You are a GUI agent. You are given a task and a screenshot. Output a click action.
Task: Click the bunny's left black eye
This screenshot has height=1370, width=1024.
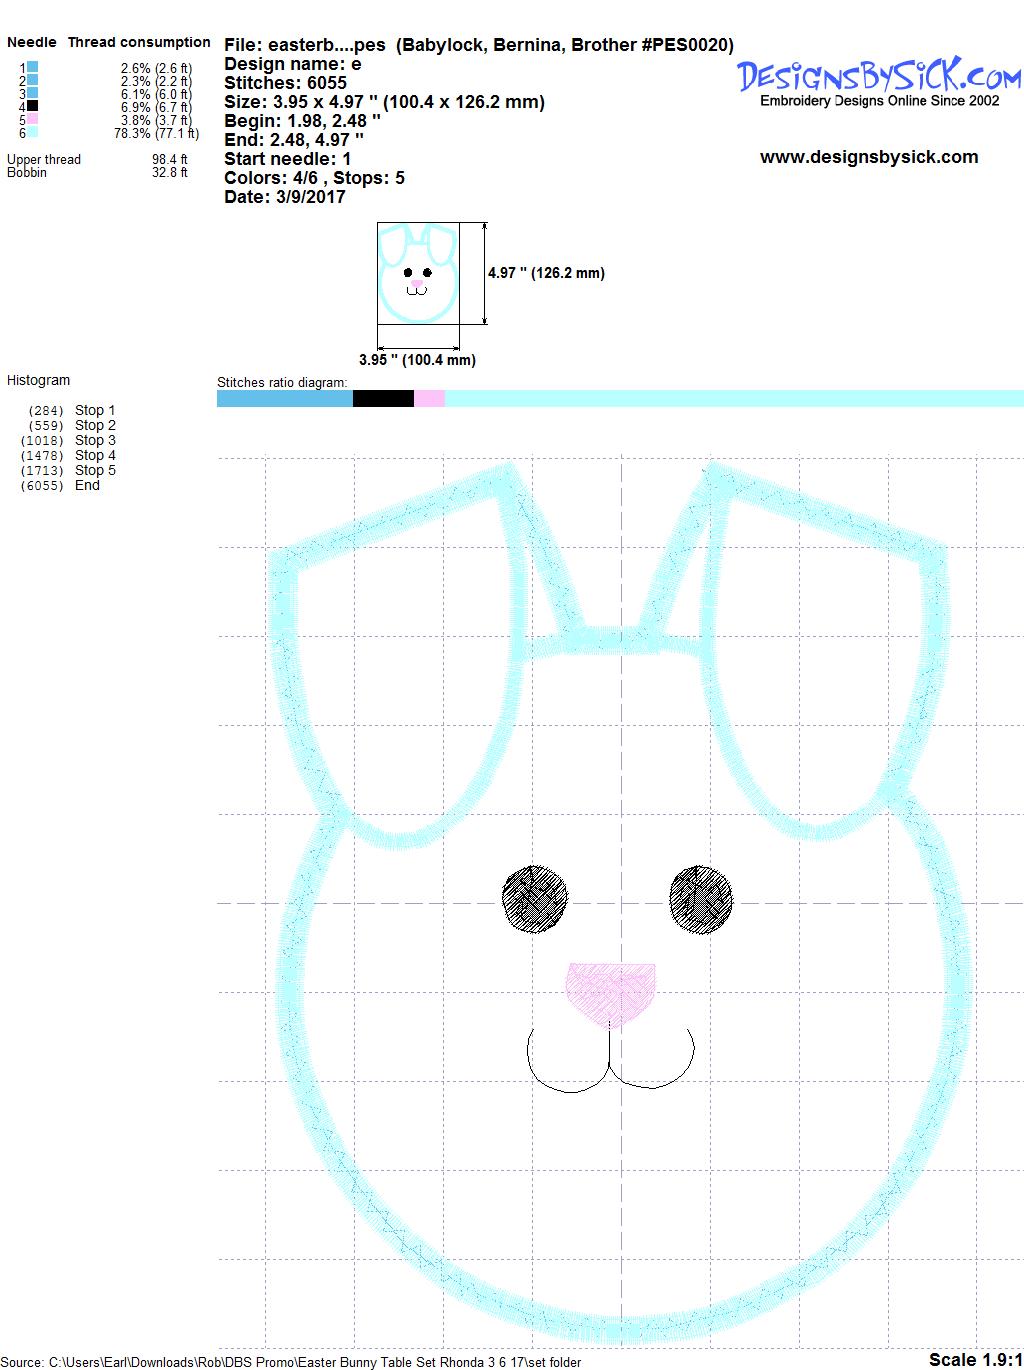[x=534, y=899]
